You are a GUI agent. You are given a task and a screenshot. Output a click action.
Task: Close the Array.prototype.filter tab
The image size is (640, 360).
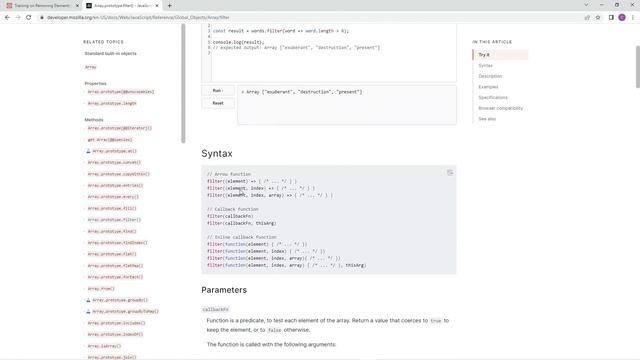(x=157, y=6)
